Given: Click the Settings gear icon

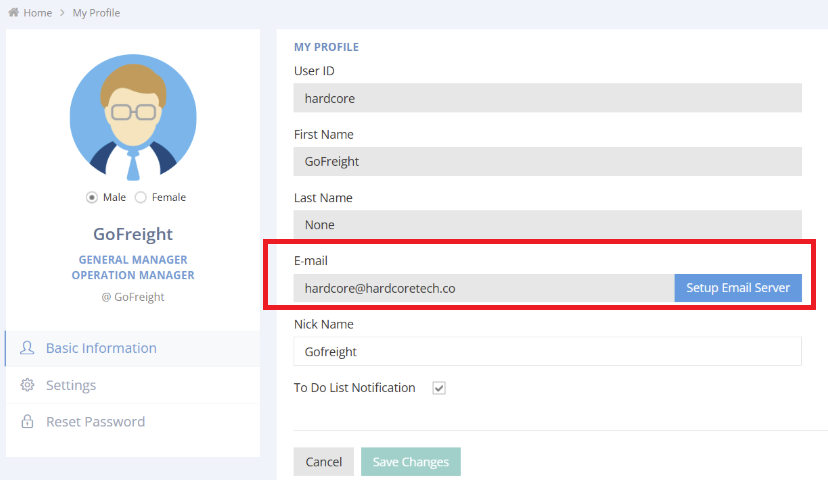Looking at the screenshot, I should tap(28, 385).
